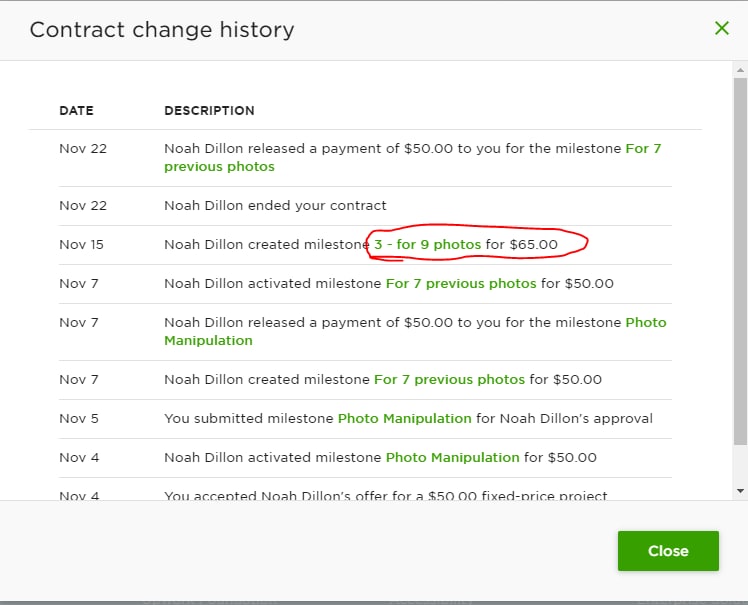Open '3 - for 9 photos' milestone link
The image size is (748, 605).
point(427,244)
